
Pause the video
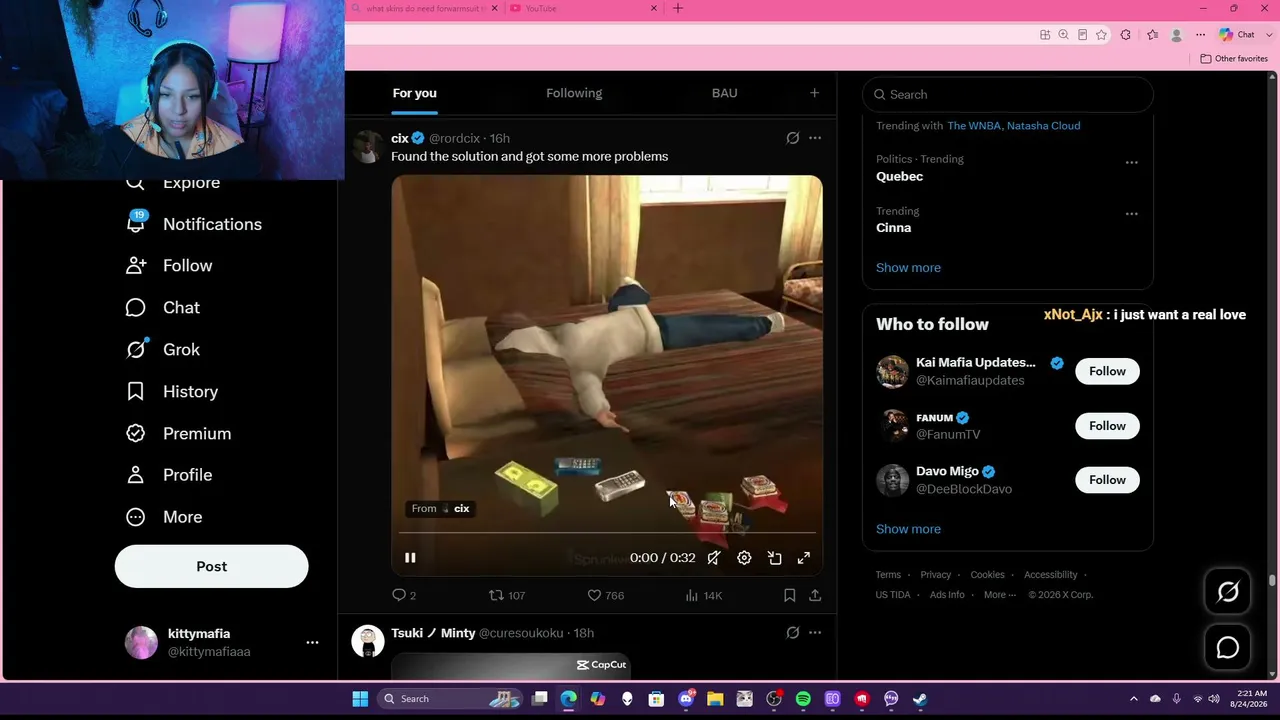pos(410,558)
